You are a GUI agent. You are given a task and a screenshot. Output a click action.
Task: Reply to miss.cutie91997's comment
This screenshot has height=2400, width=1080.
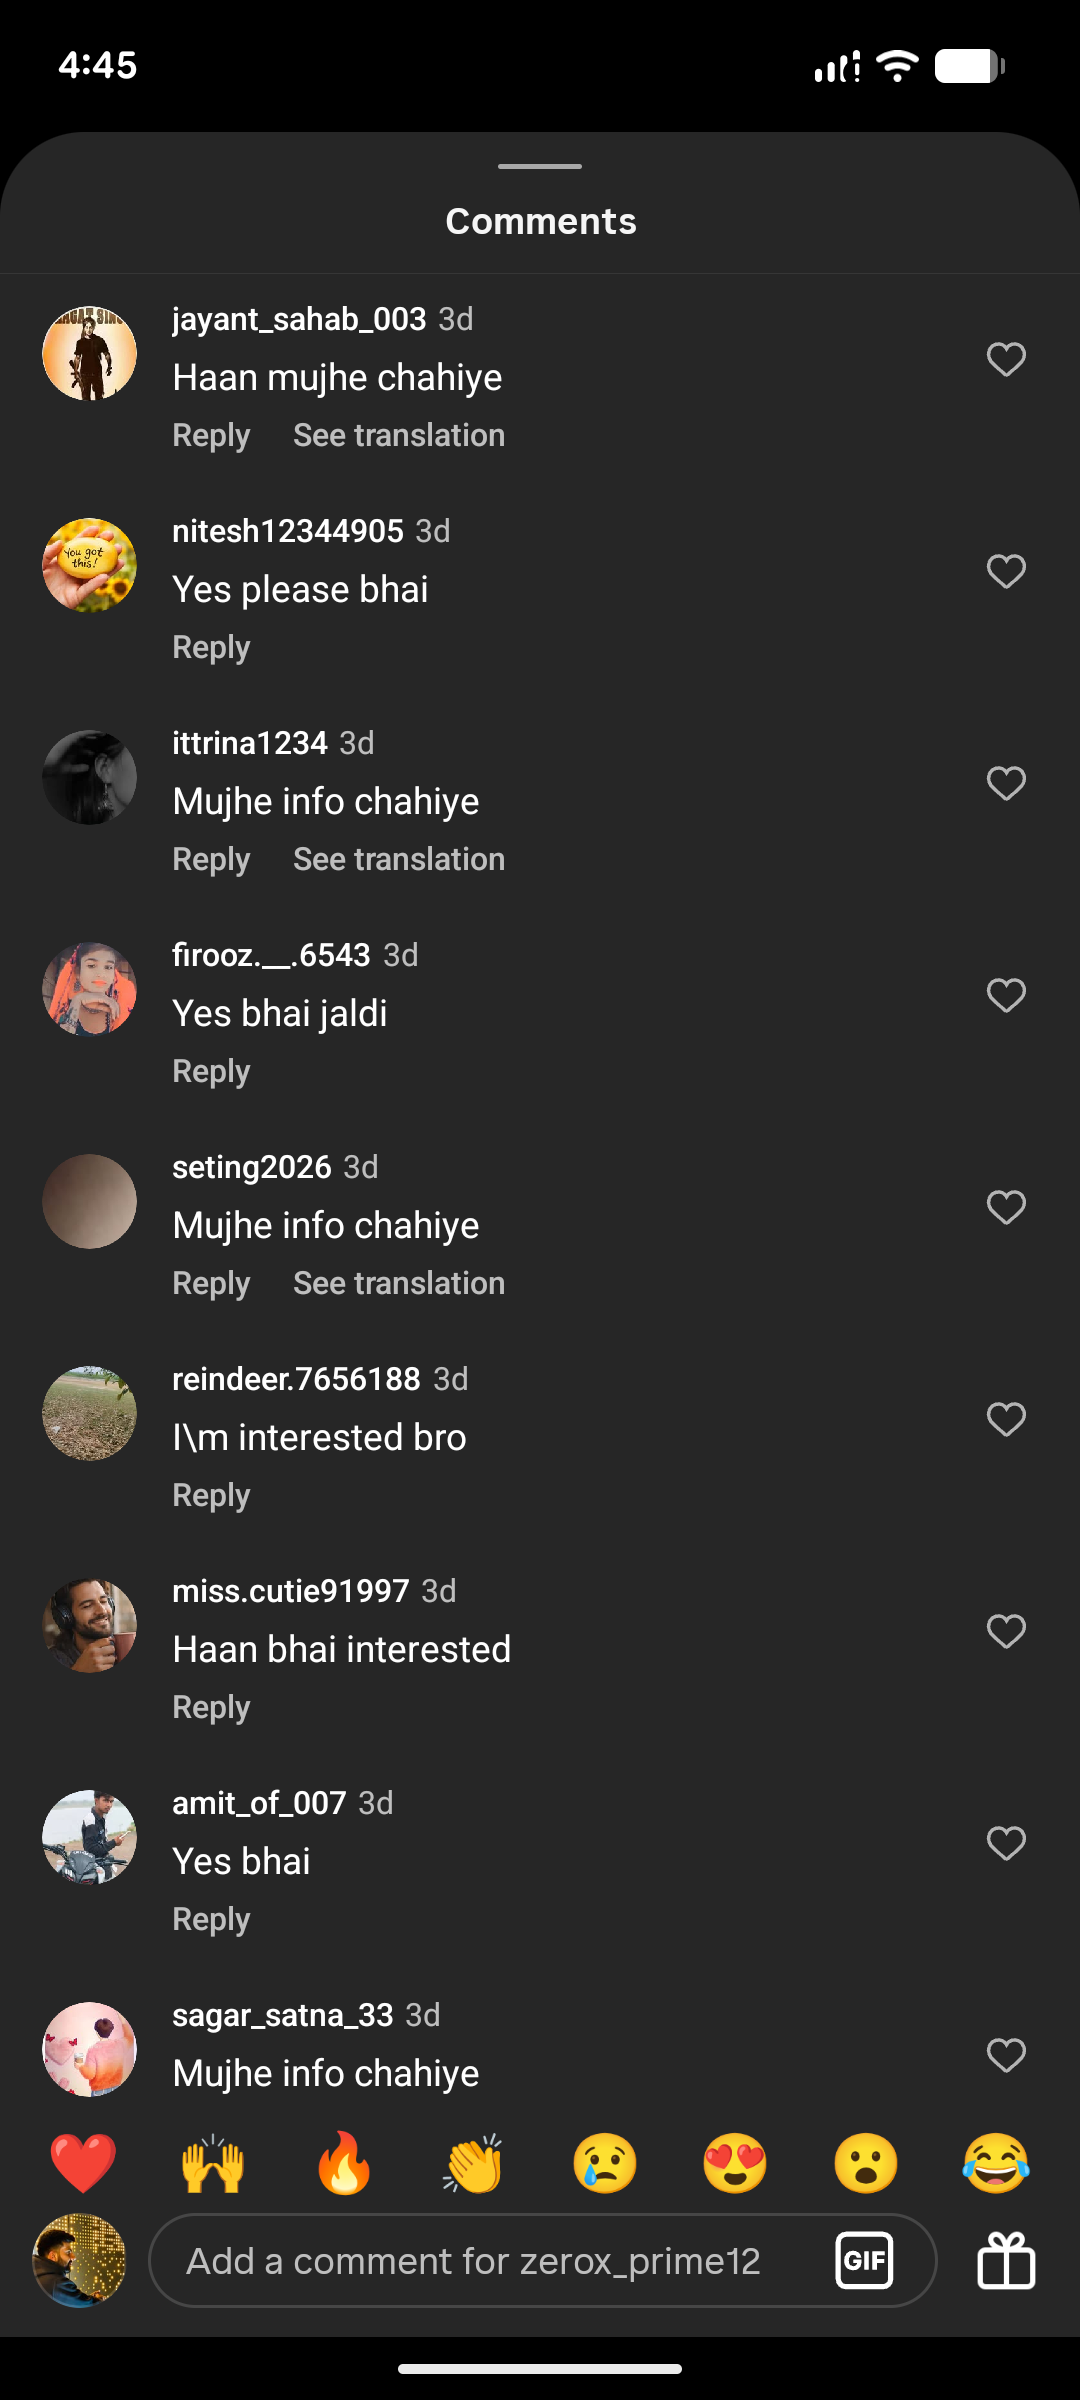pos(211,1707)
